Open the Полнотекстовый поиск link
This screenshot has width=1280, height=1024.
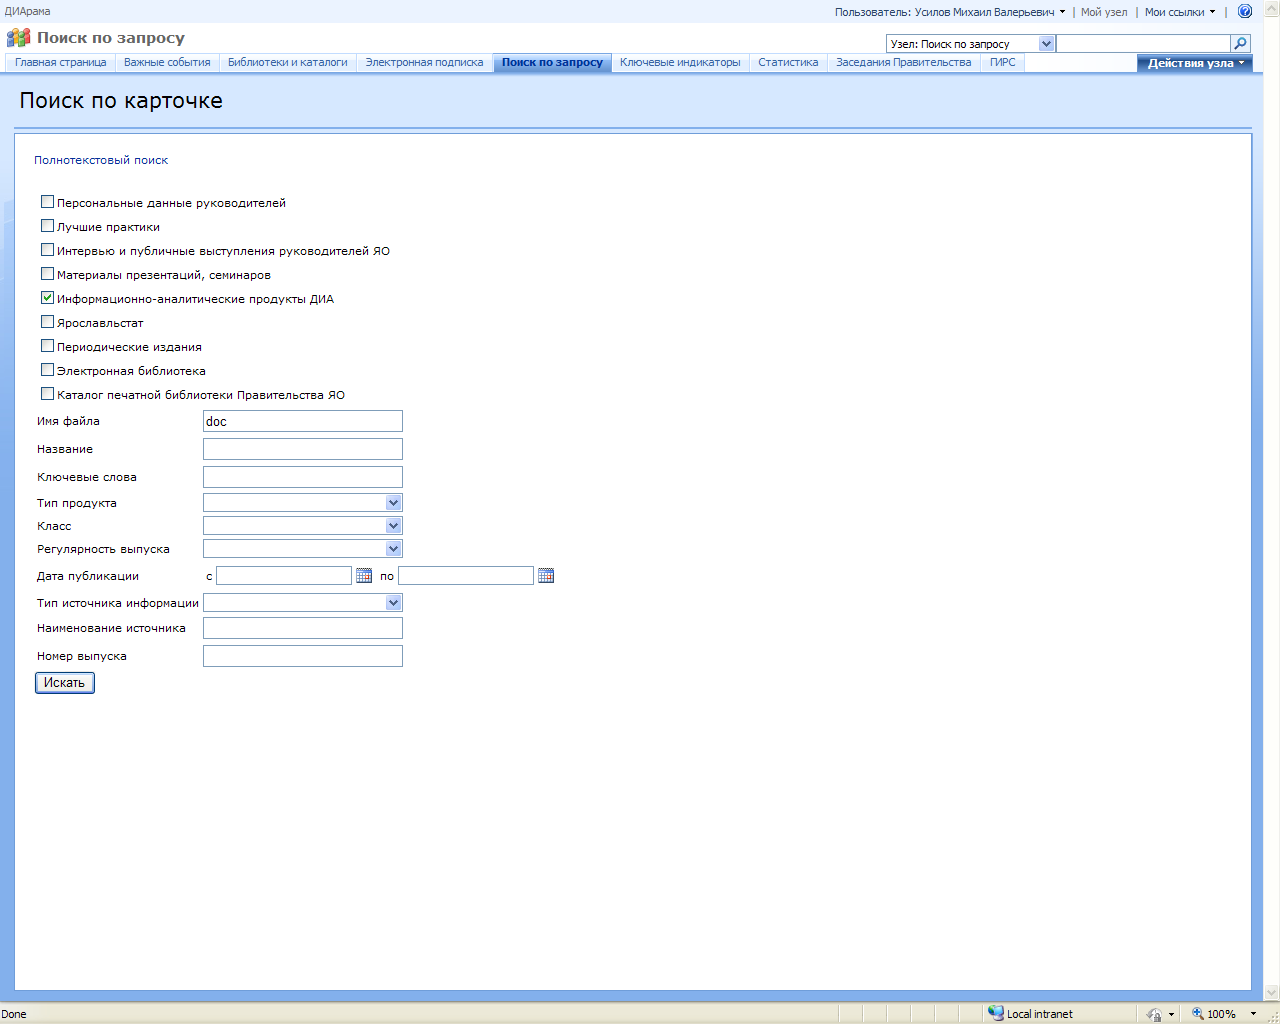pos(101,160)
